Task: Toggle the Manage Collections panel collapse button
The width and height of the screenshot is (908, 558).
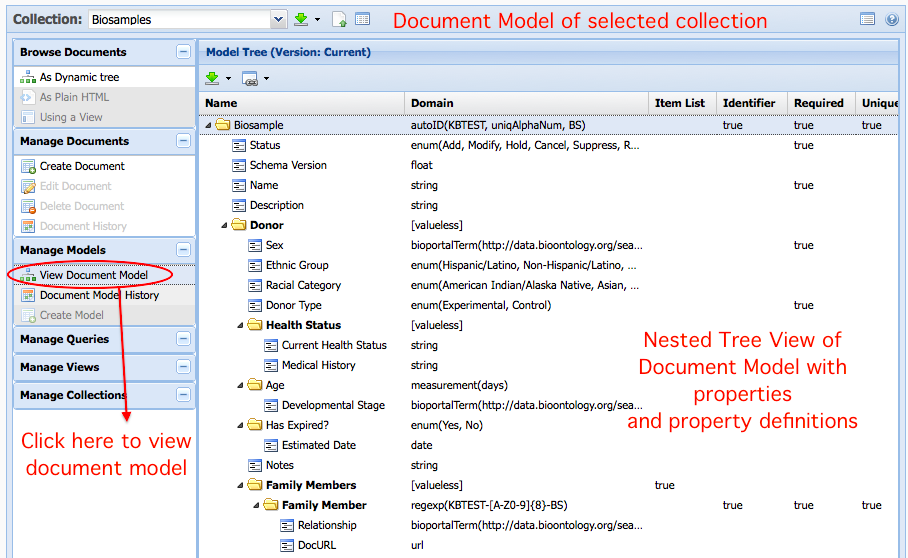Action: 183,394
